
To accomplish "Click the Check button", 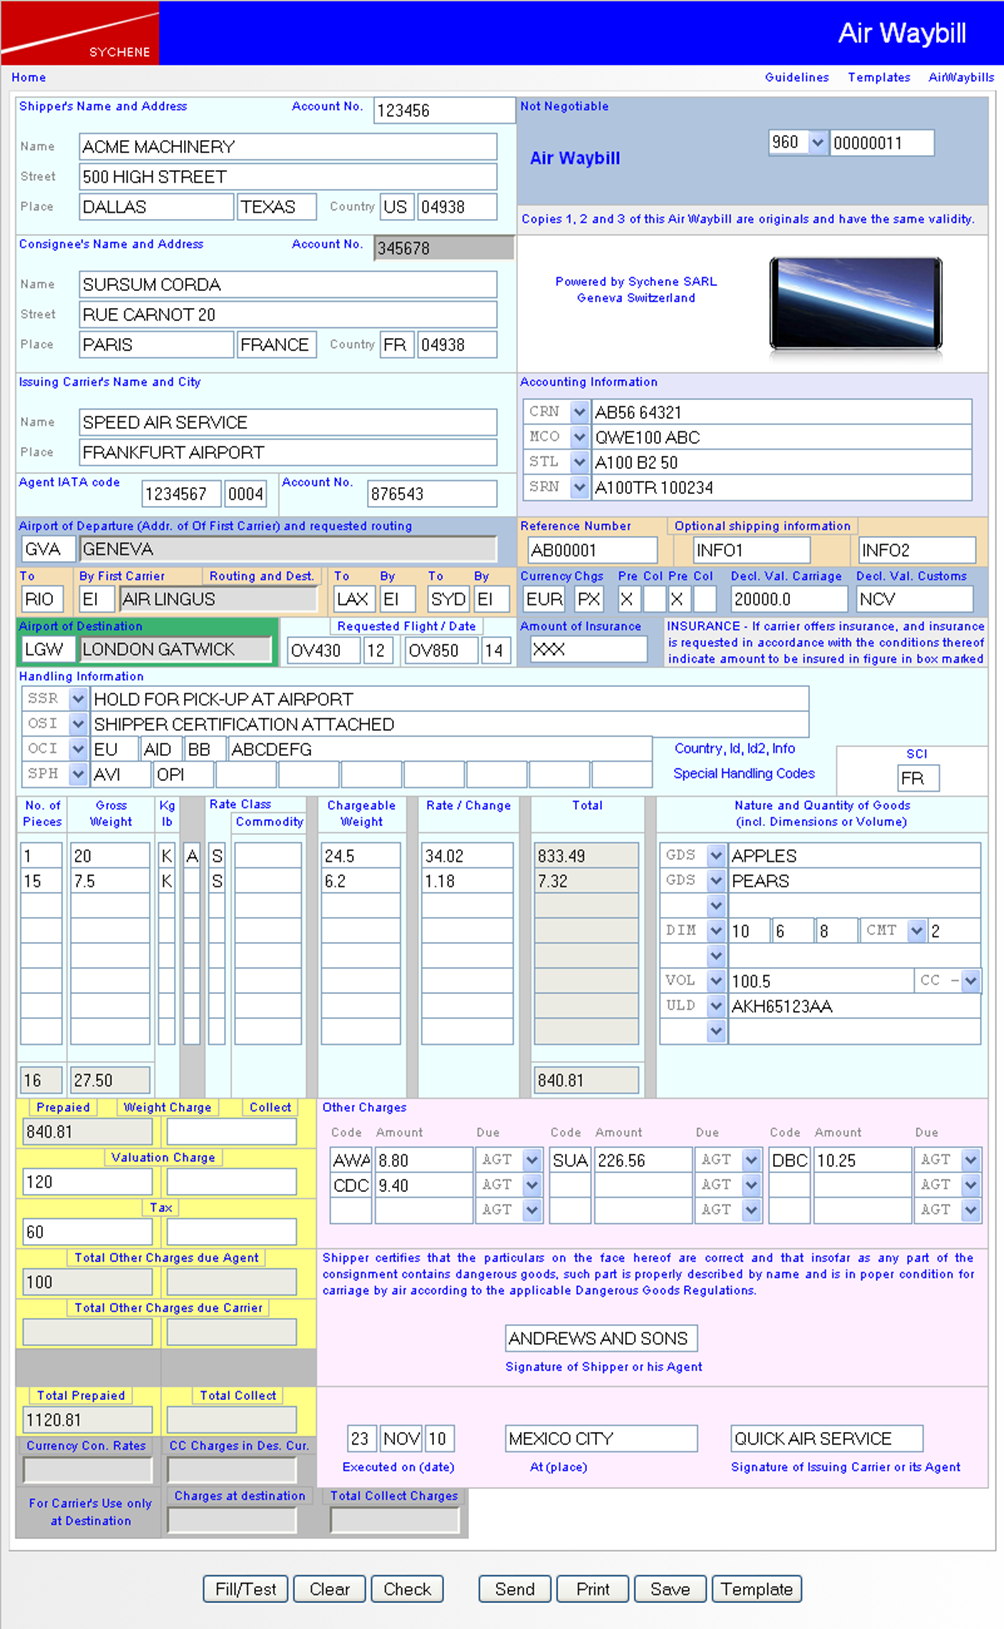I will [x=407, y=1589].
